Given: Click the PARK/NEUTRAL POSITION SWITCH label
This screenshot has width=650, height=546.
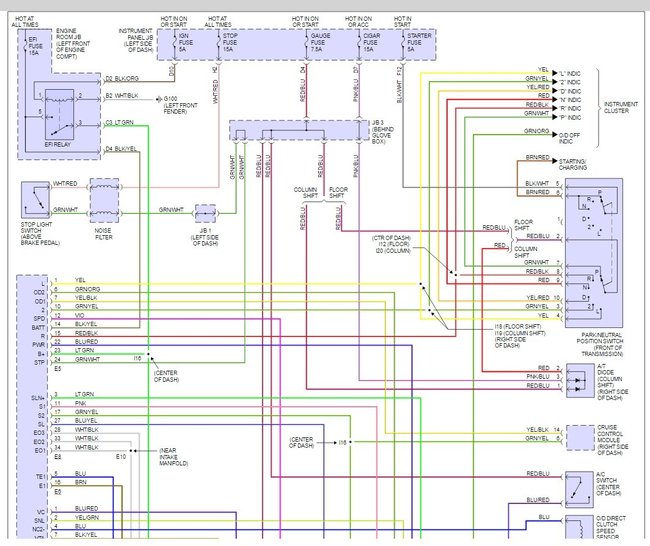Looking at the screenshot, I should 599,345.
